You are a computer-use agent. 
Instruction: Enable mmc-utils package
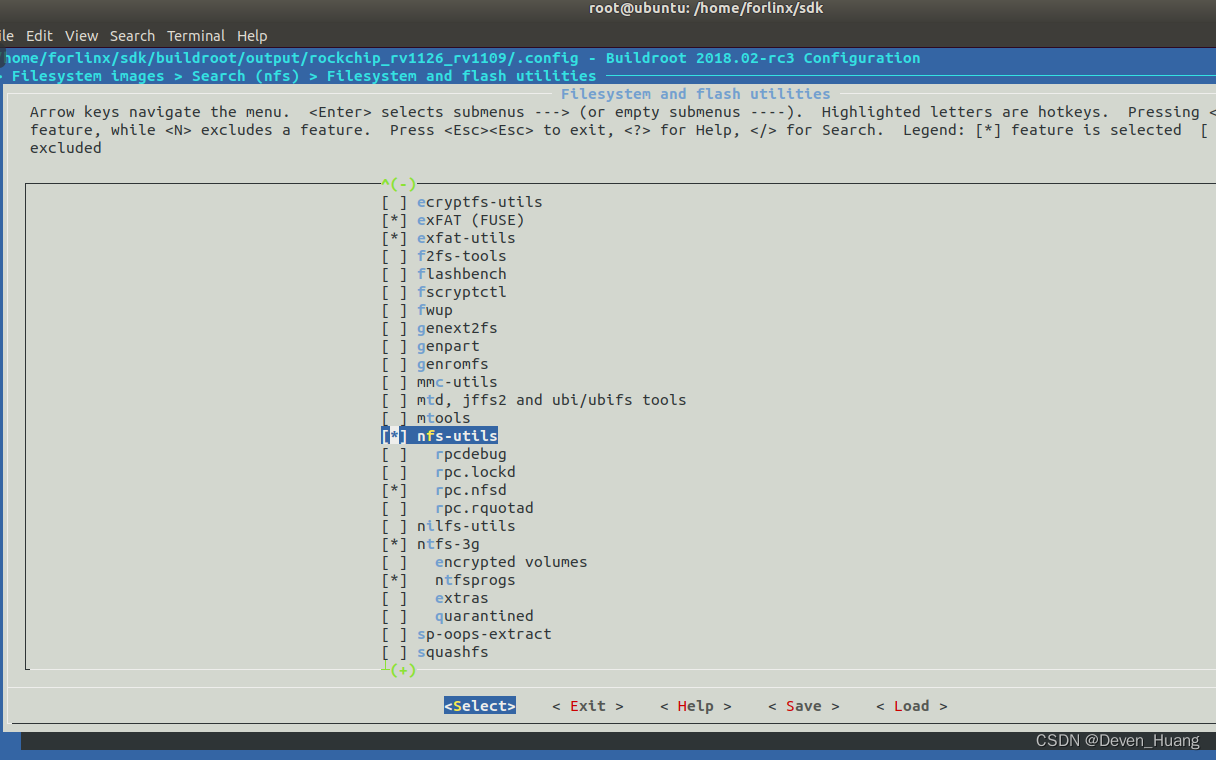tap(394, 382)
